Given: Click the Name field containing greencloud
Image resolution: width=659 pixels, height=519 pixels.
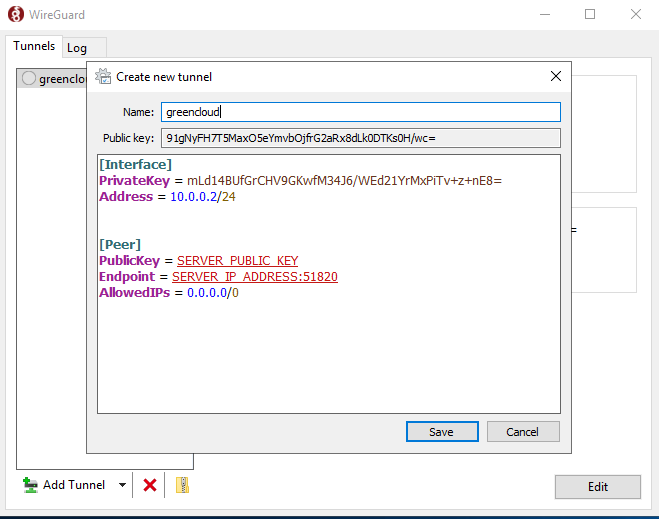Looking at the screenshot, I should click(361, 112).
